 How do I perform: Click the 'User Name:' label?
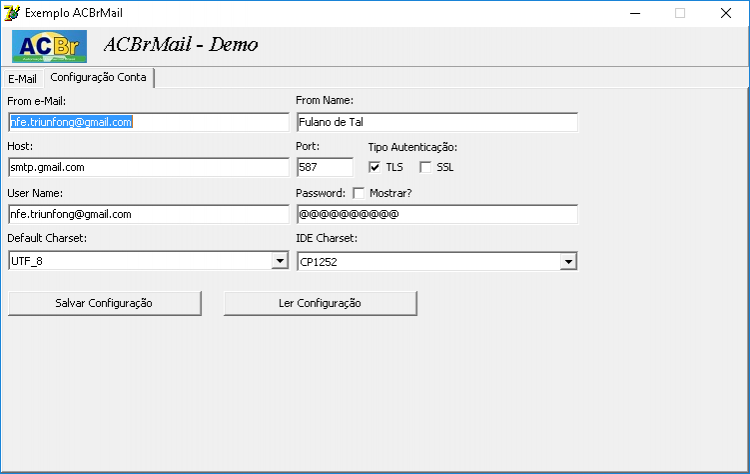pyautogui.click(x=35, y=193)
